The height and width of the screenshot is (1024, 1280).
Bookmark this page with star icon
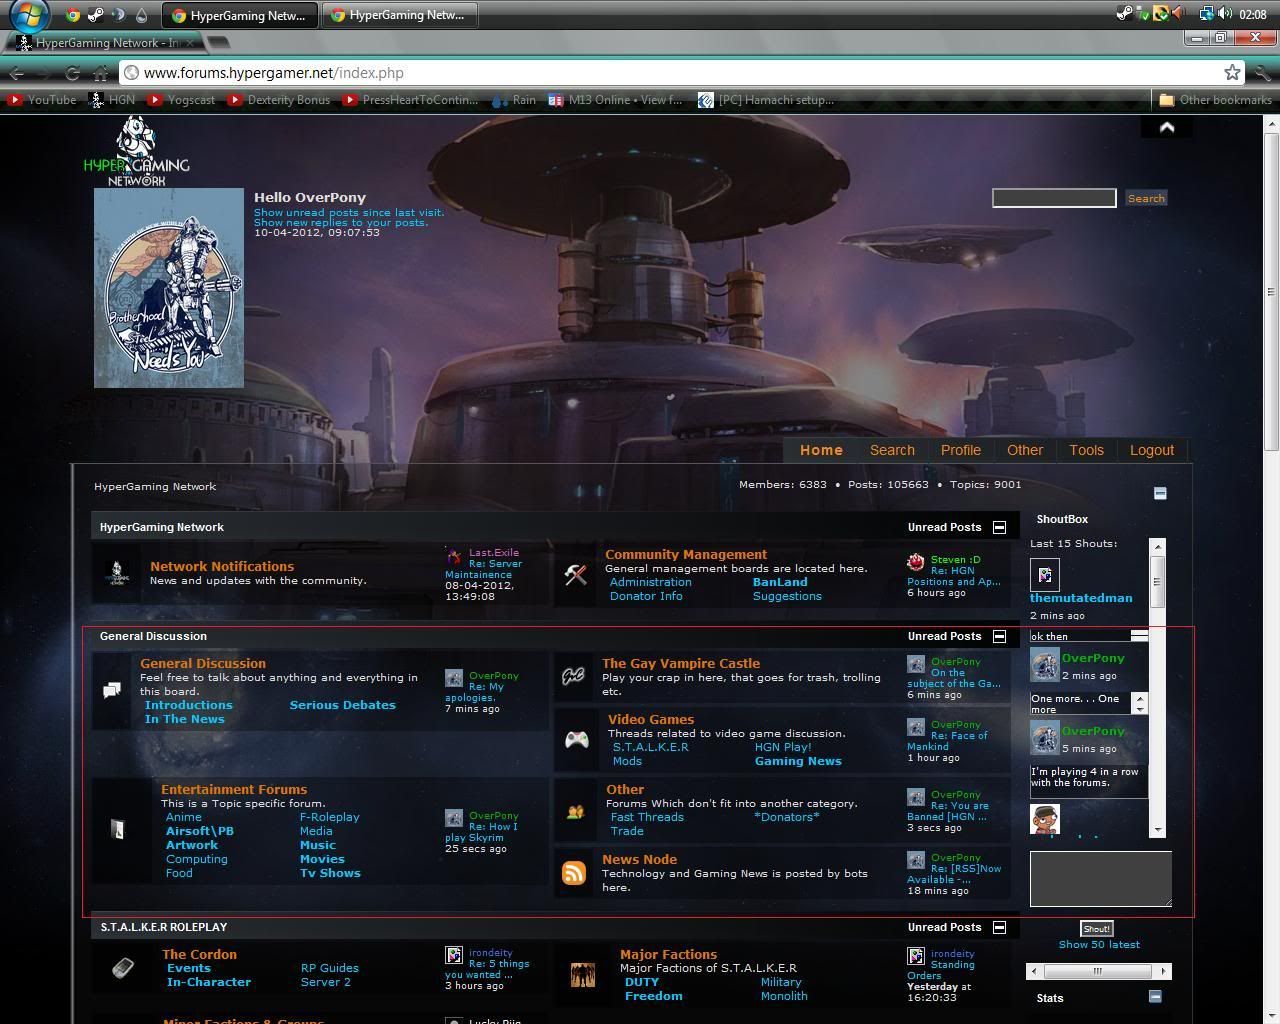tap(1232, 72)
